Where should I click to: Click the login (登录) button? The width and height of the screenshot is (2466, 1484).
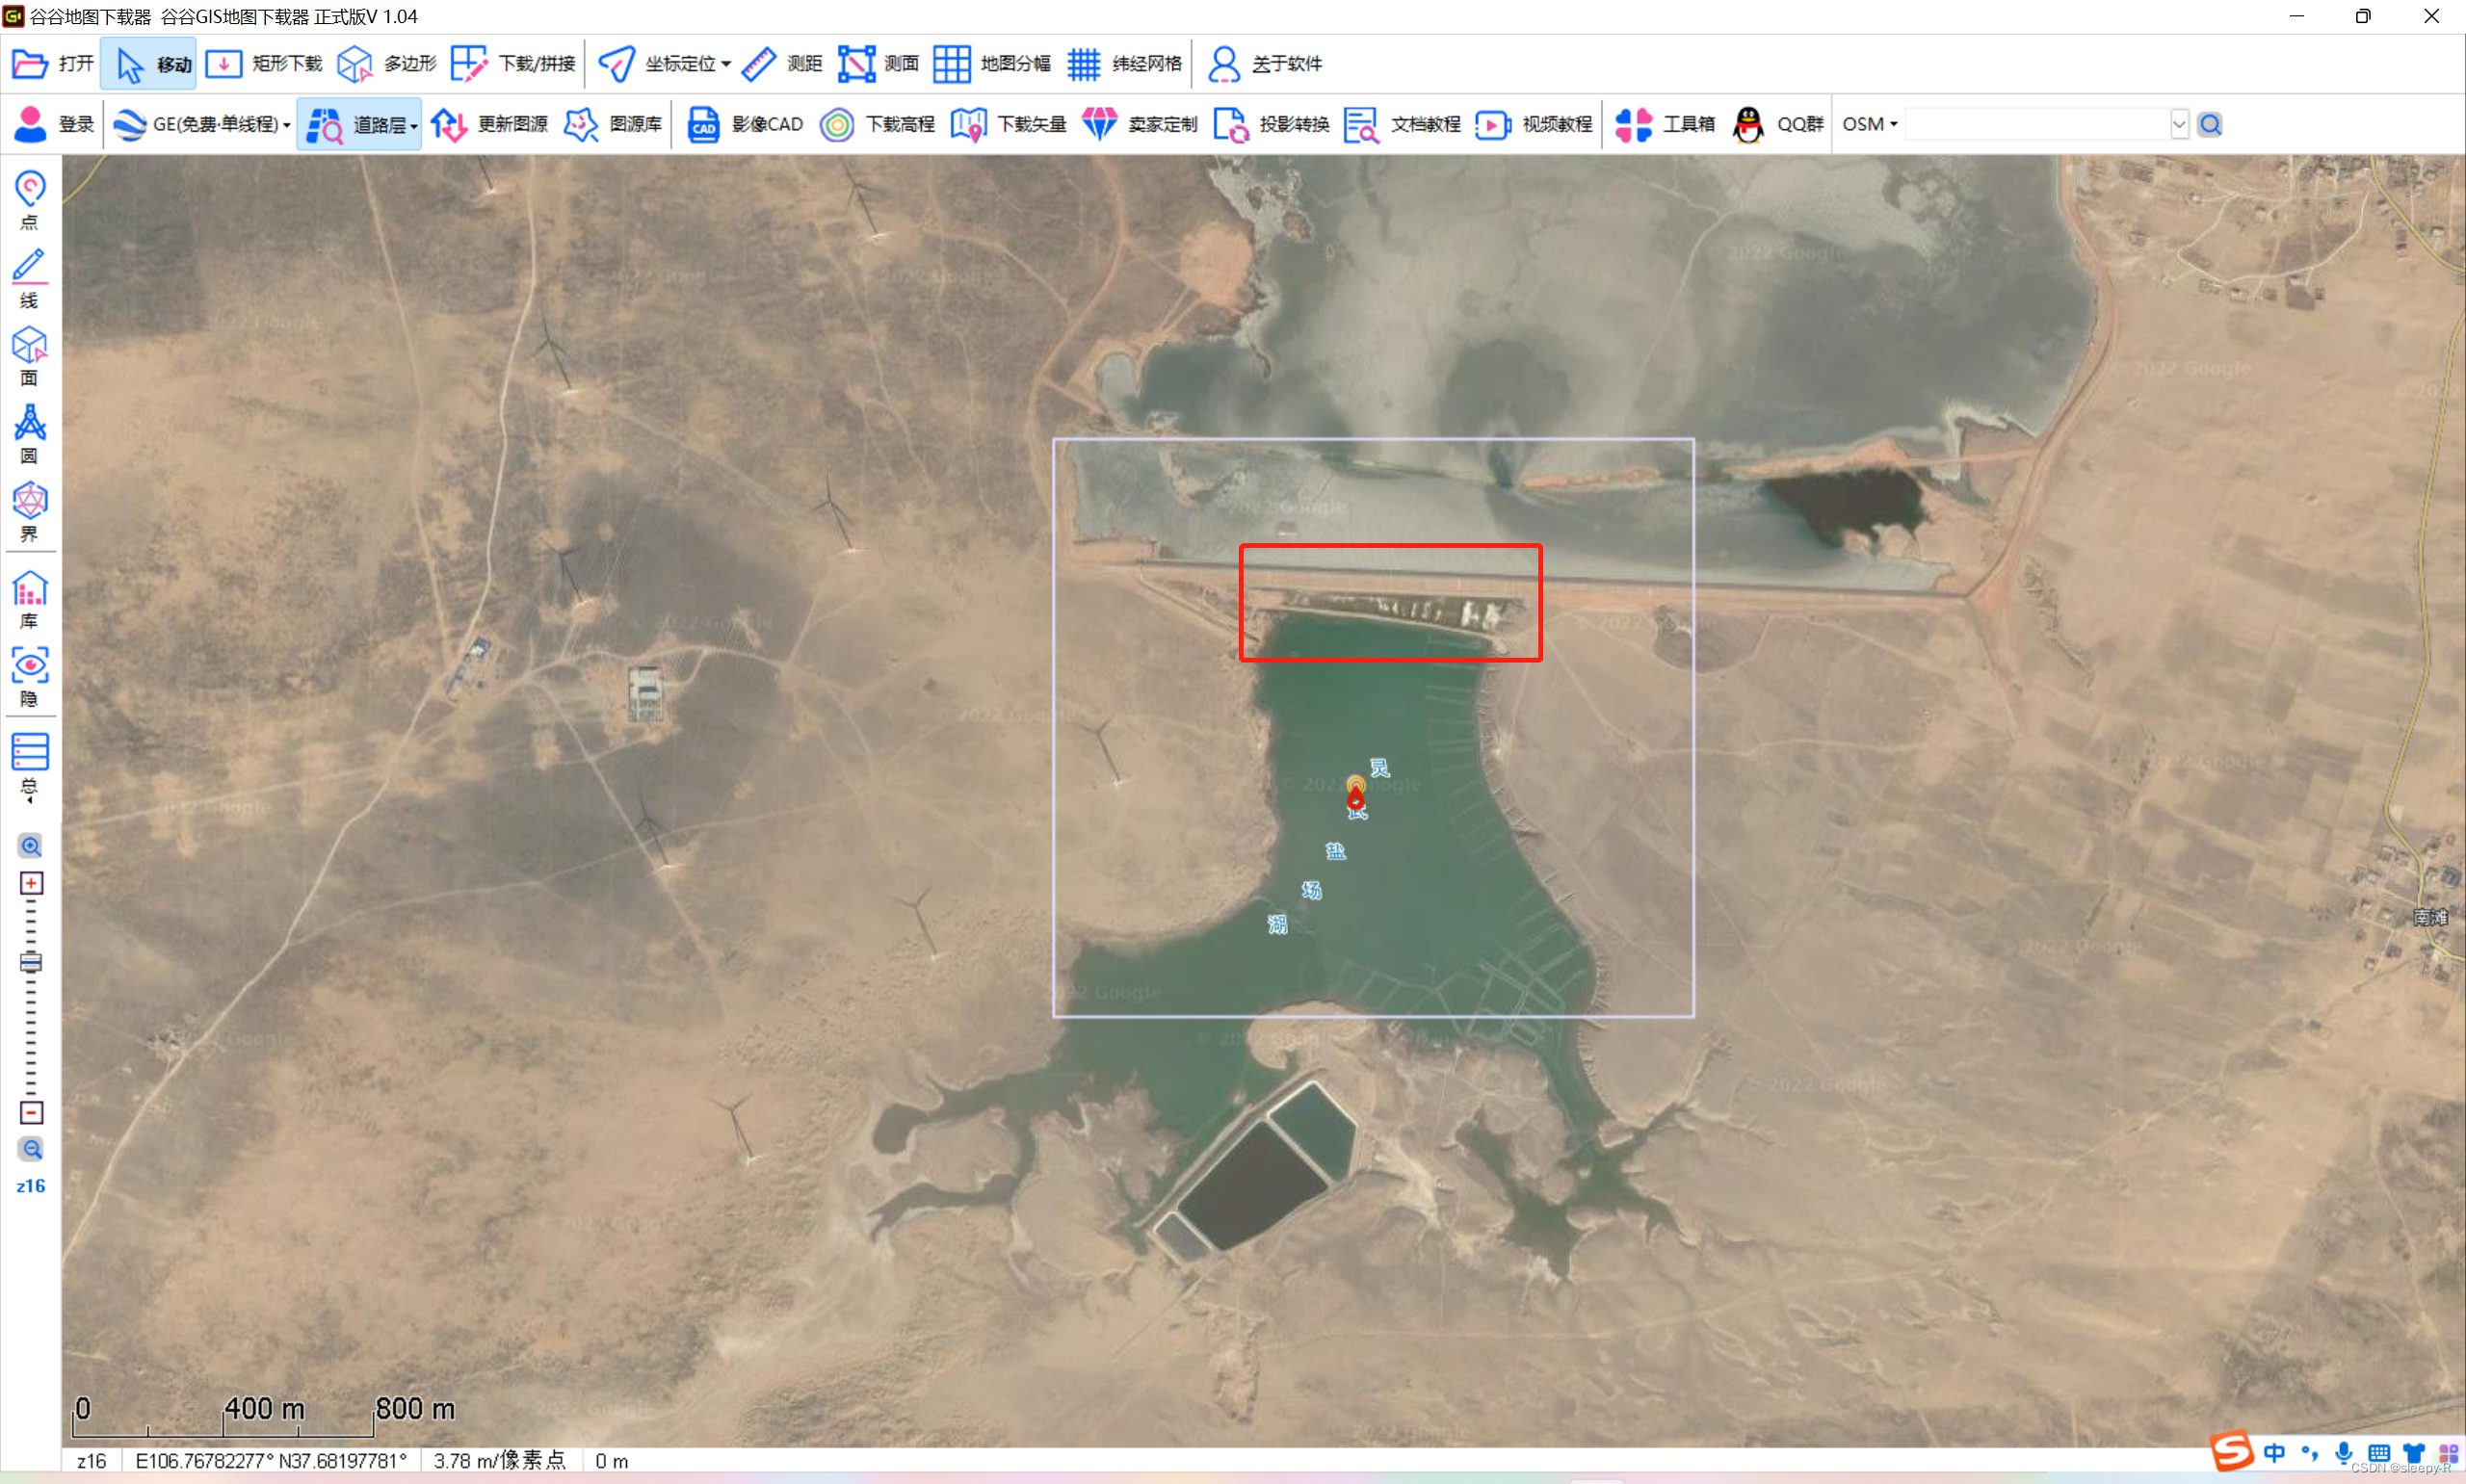point(54,124)
